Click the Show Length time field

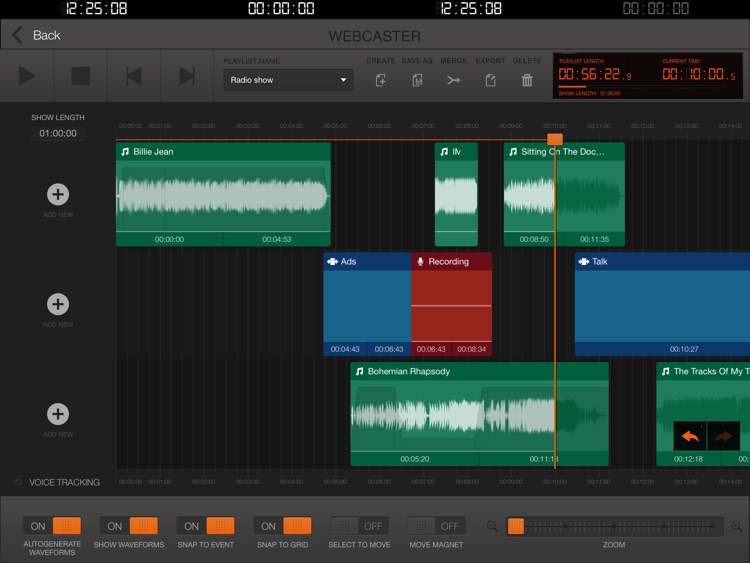tap(58, 133)
